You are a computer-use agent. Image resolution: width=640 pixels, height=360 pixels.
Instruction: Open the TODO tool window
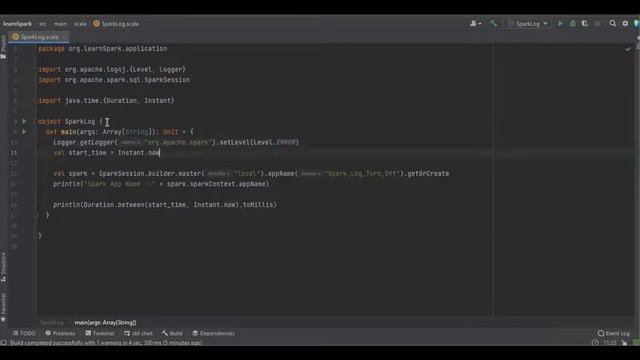(x=24, y=333)
